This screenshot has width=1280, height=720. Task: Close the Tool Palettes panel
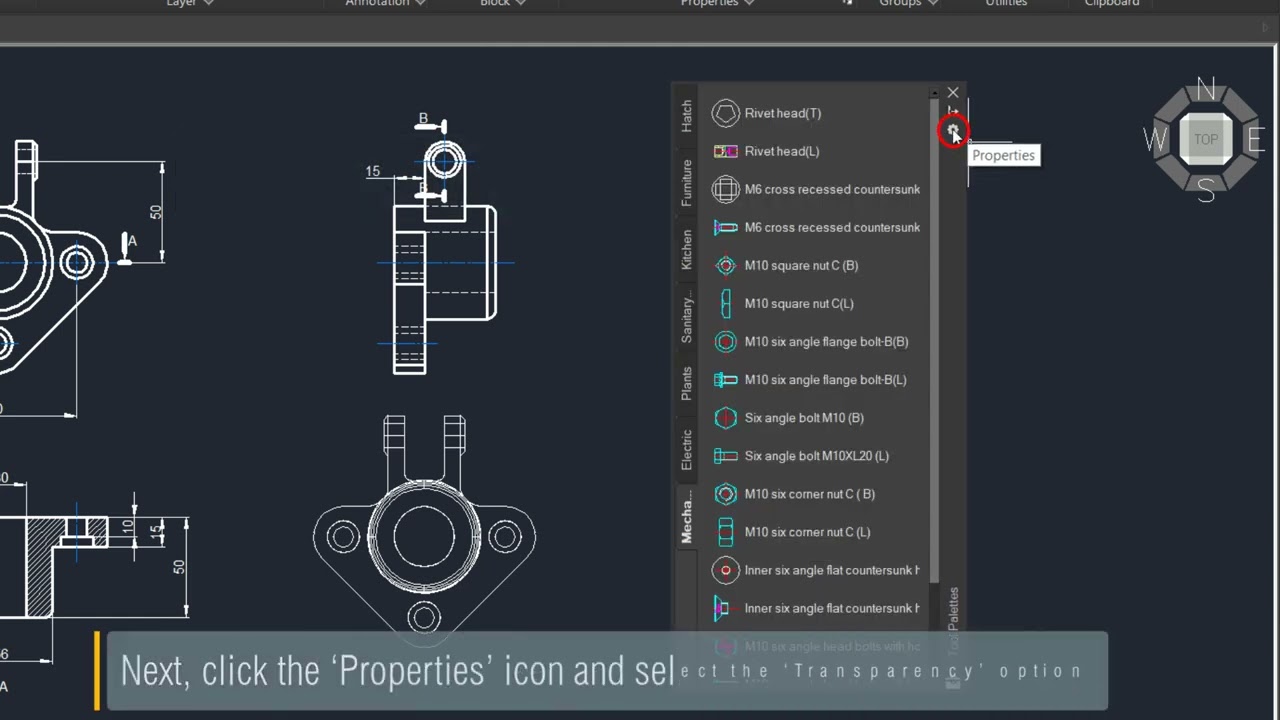coord(953,92)
